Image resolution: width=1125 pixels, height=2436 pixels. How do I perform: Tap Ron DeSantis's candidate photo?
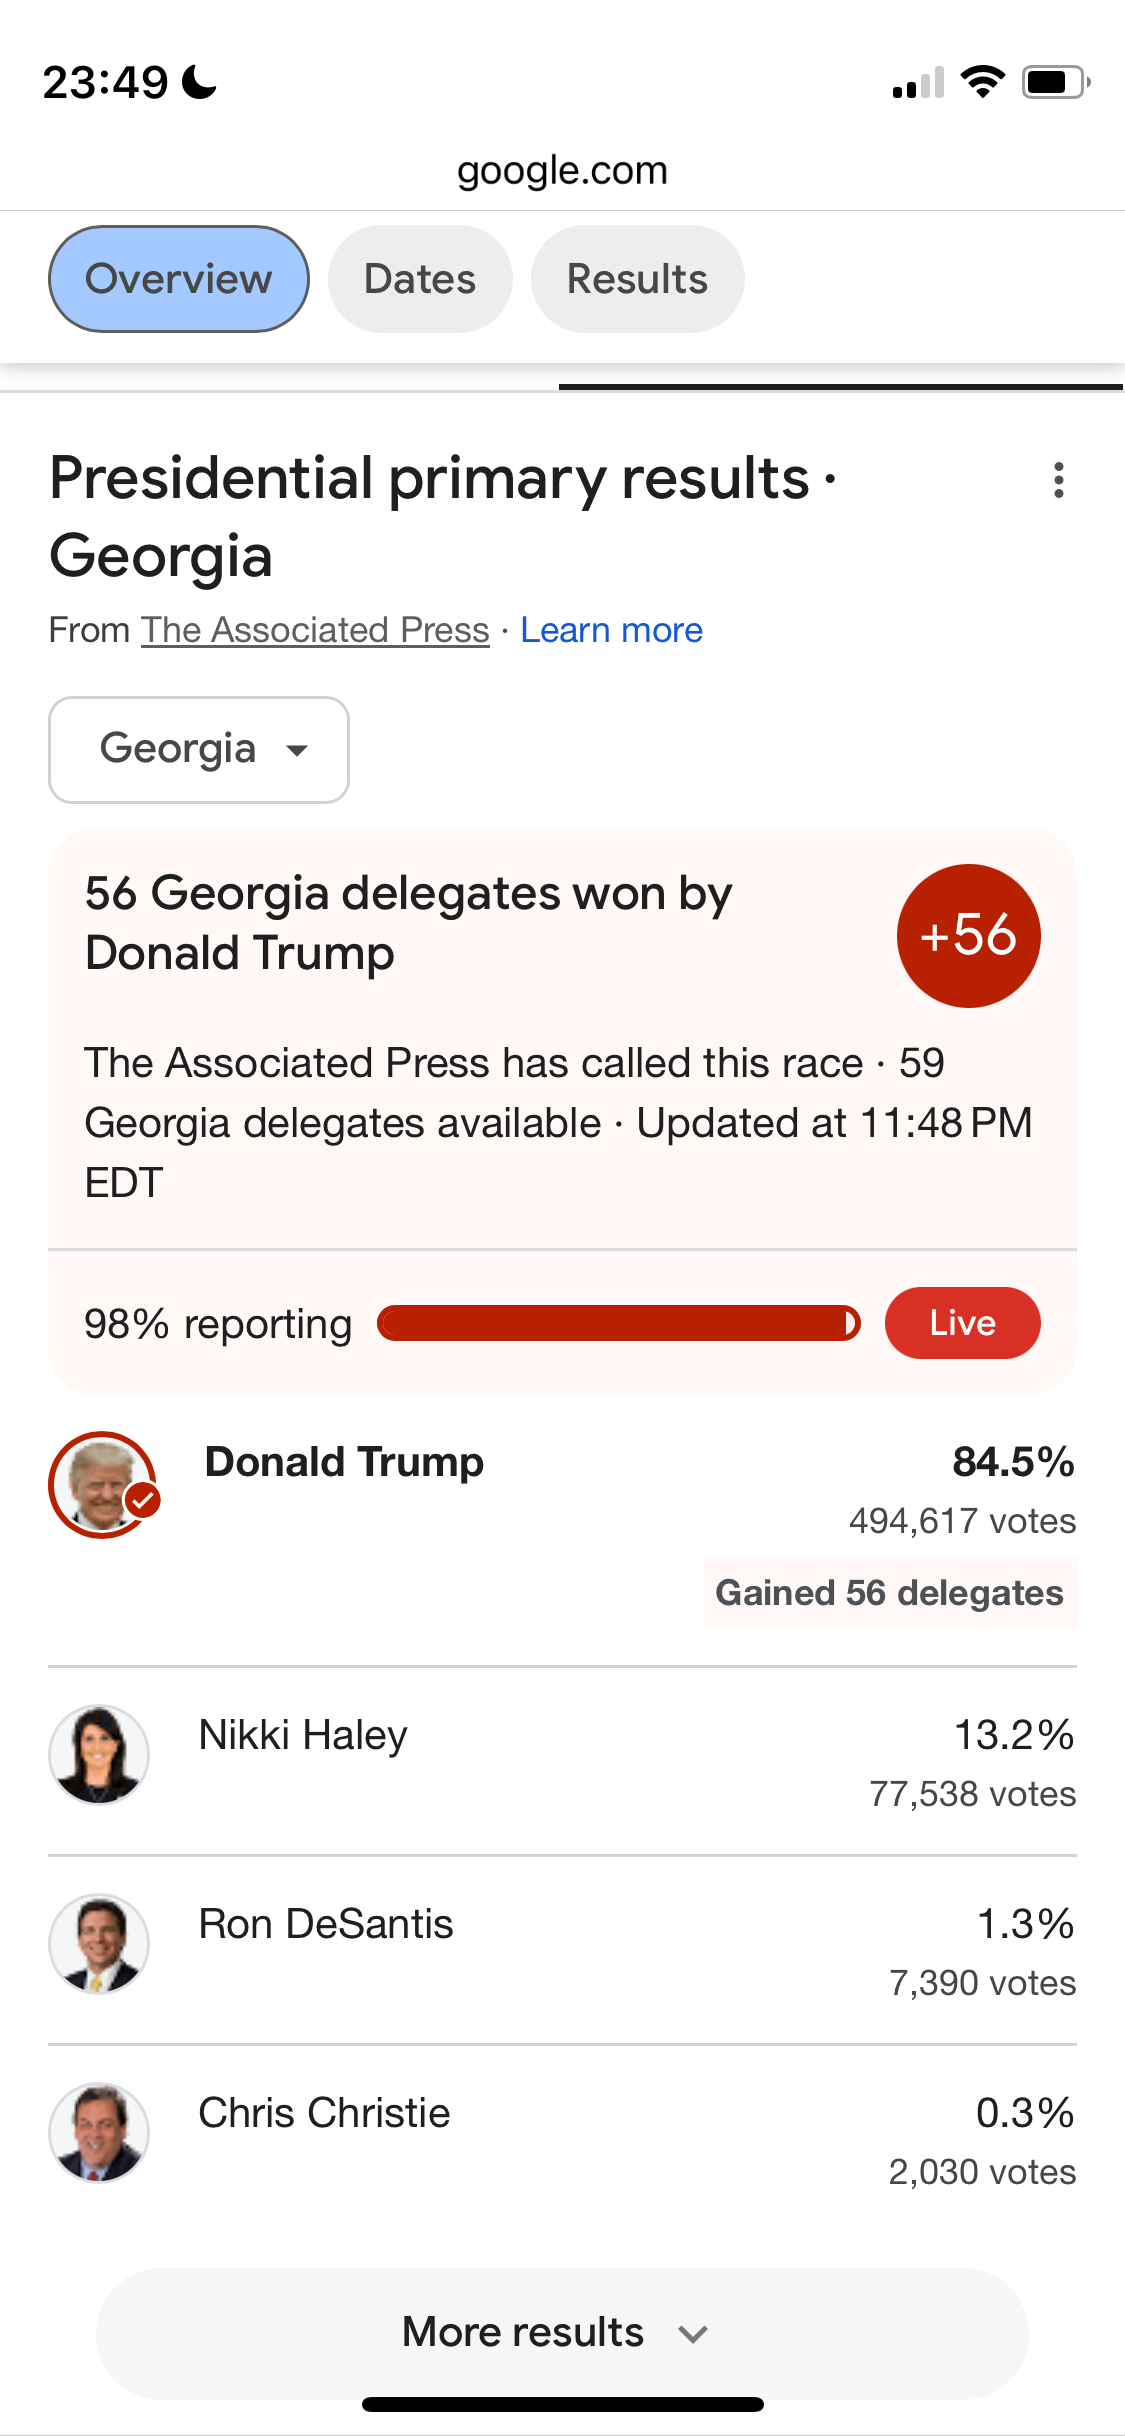[x=99, y=1943]
